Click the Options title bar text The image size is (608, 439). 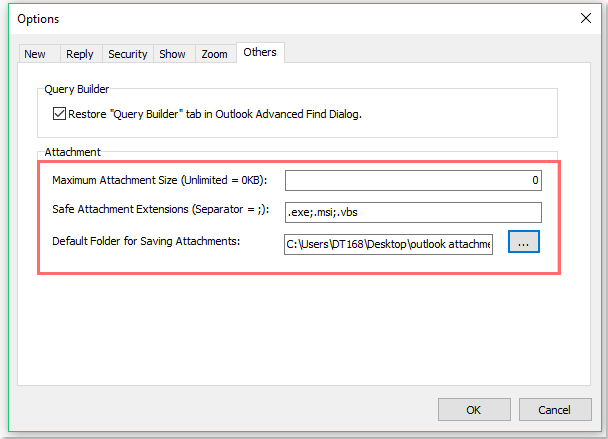tap(39, 19)
